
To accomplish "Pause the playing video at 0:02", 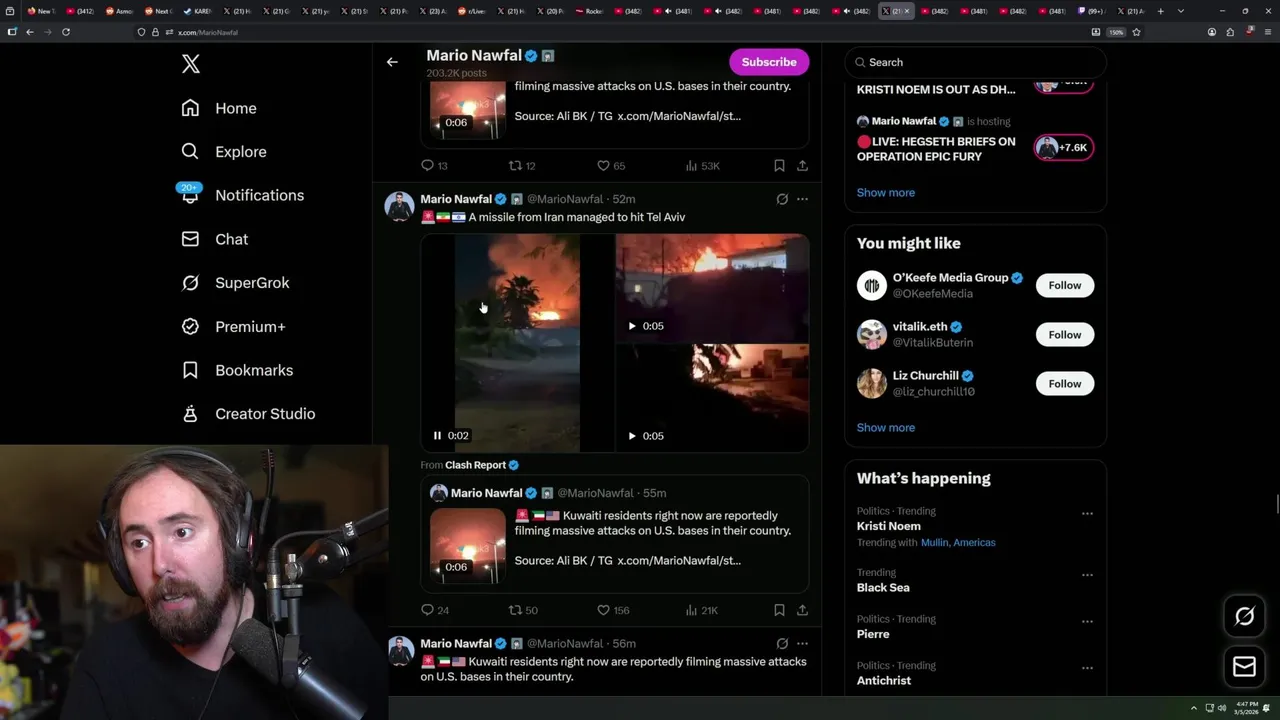I will [x=437, y=436].
